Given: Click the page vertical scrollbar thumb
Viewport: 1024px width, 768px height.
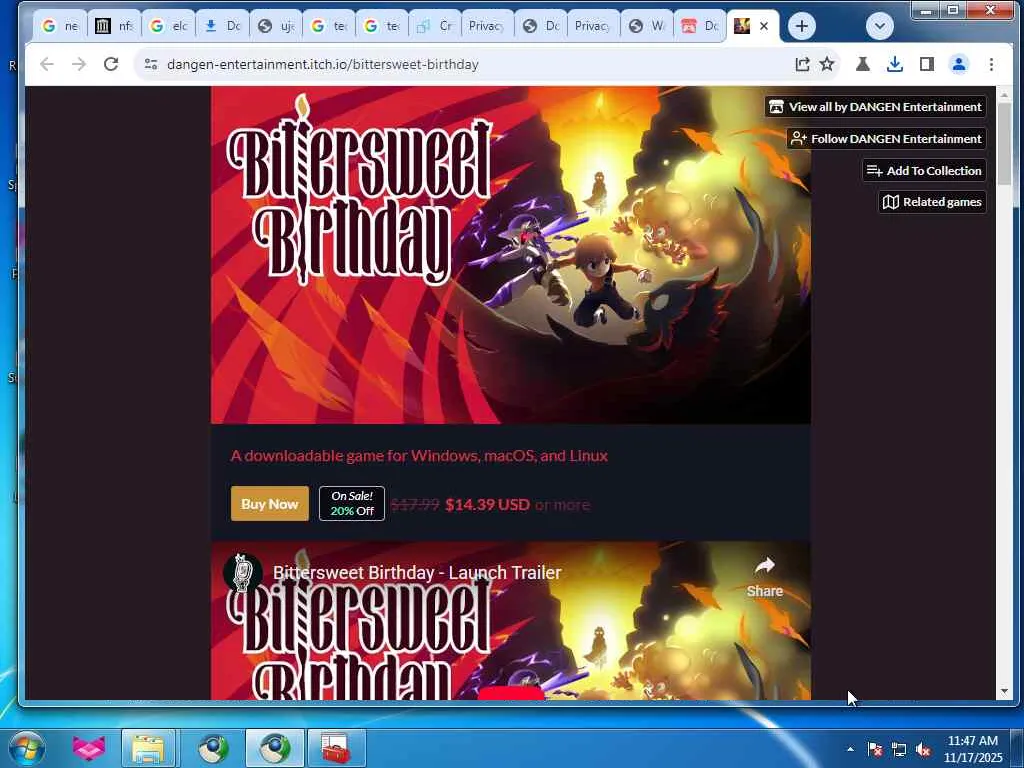Looking at the screenshot, I should tap(1004, 144).
